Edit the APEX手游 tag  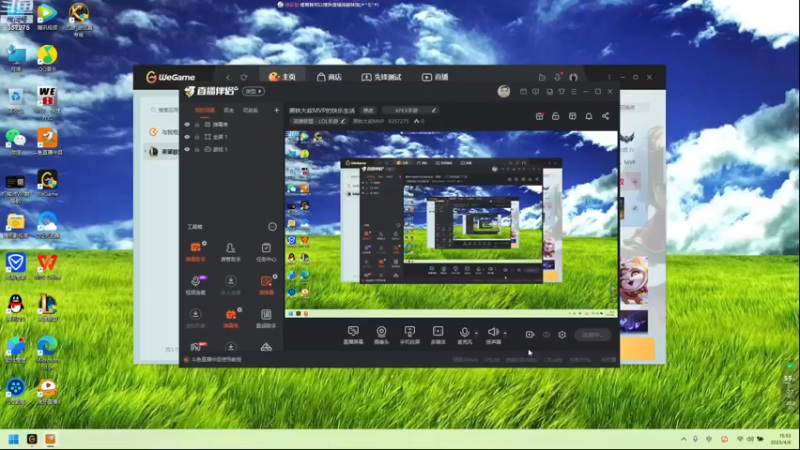click(x=410, y=110)
